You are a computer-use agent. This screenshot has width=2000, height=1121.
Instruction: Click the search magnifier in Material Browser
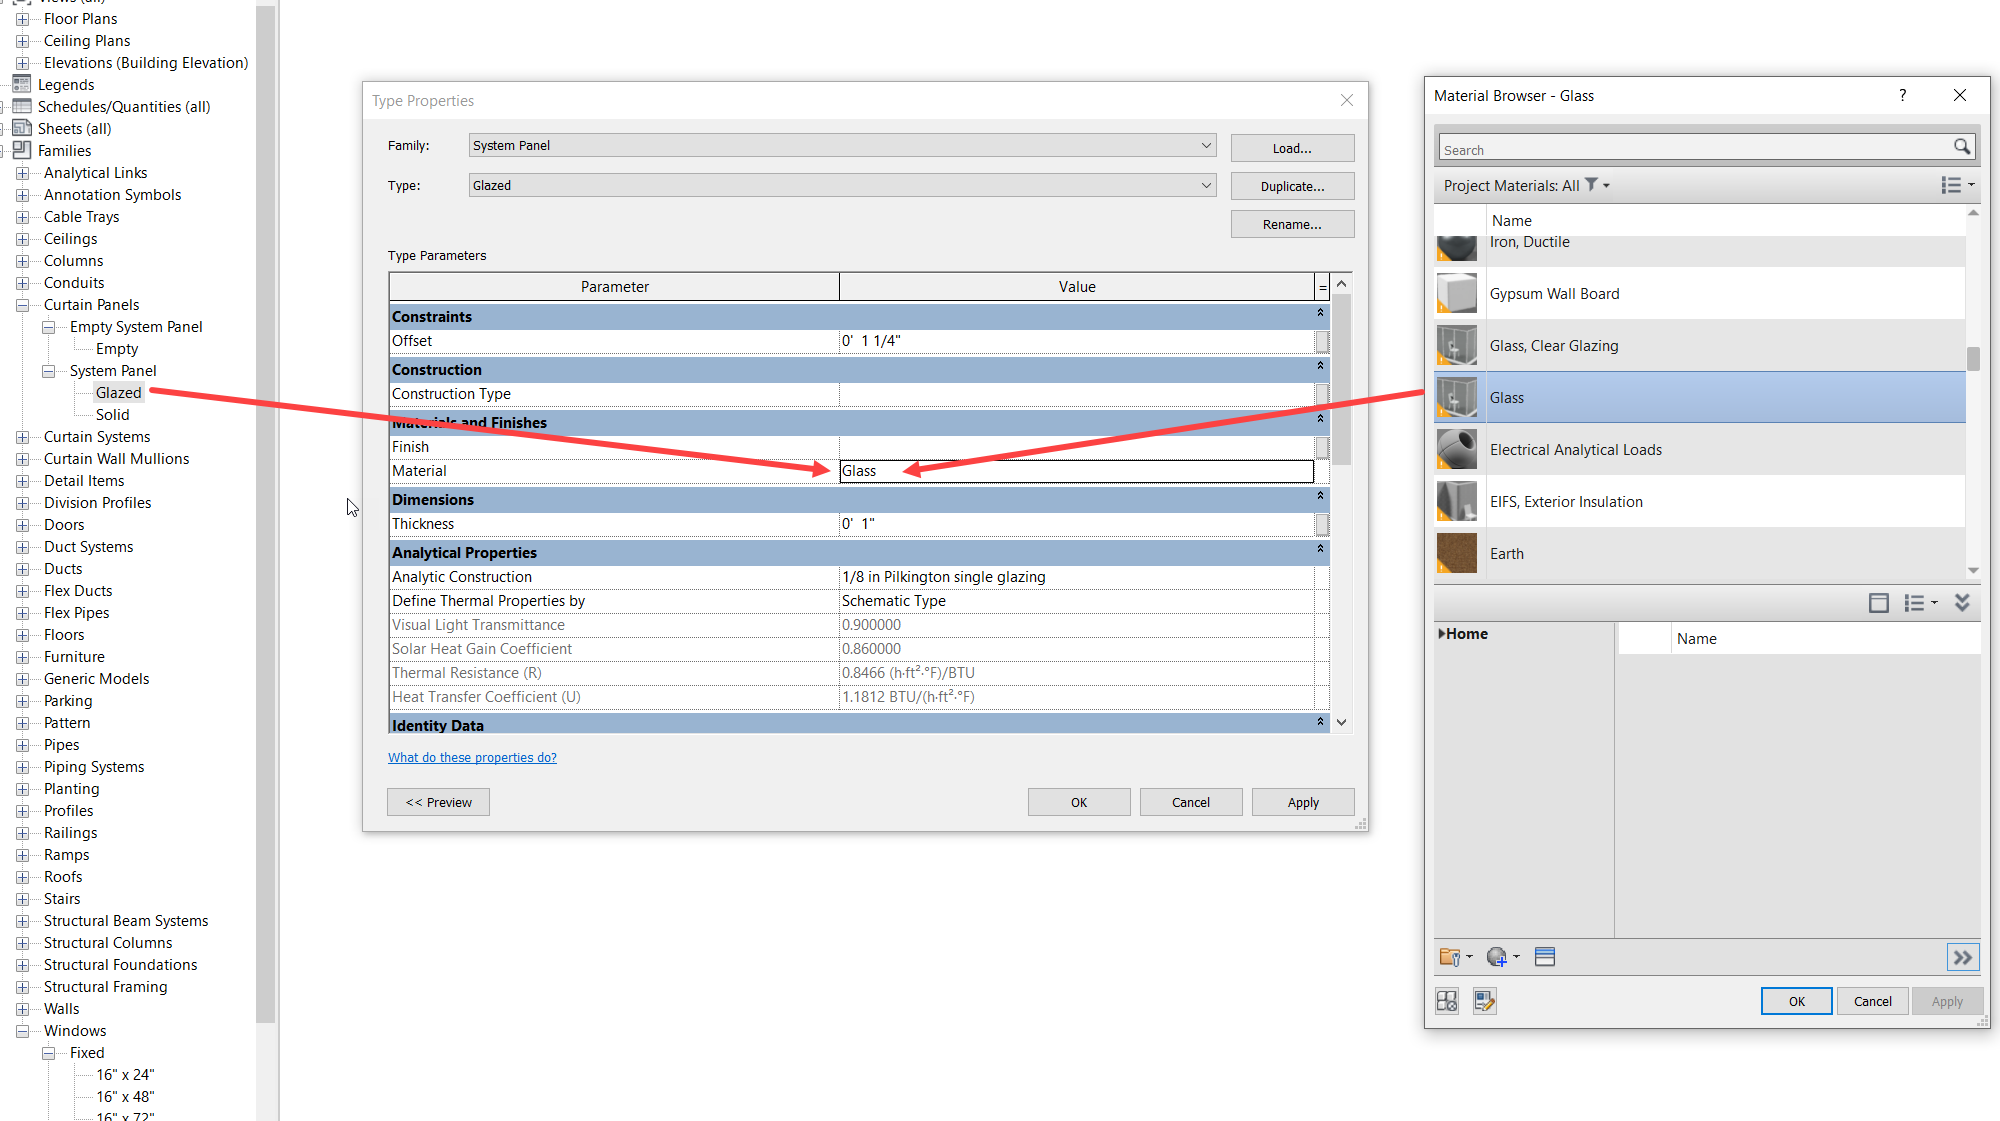1963,147
